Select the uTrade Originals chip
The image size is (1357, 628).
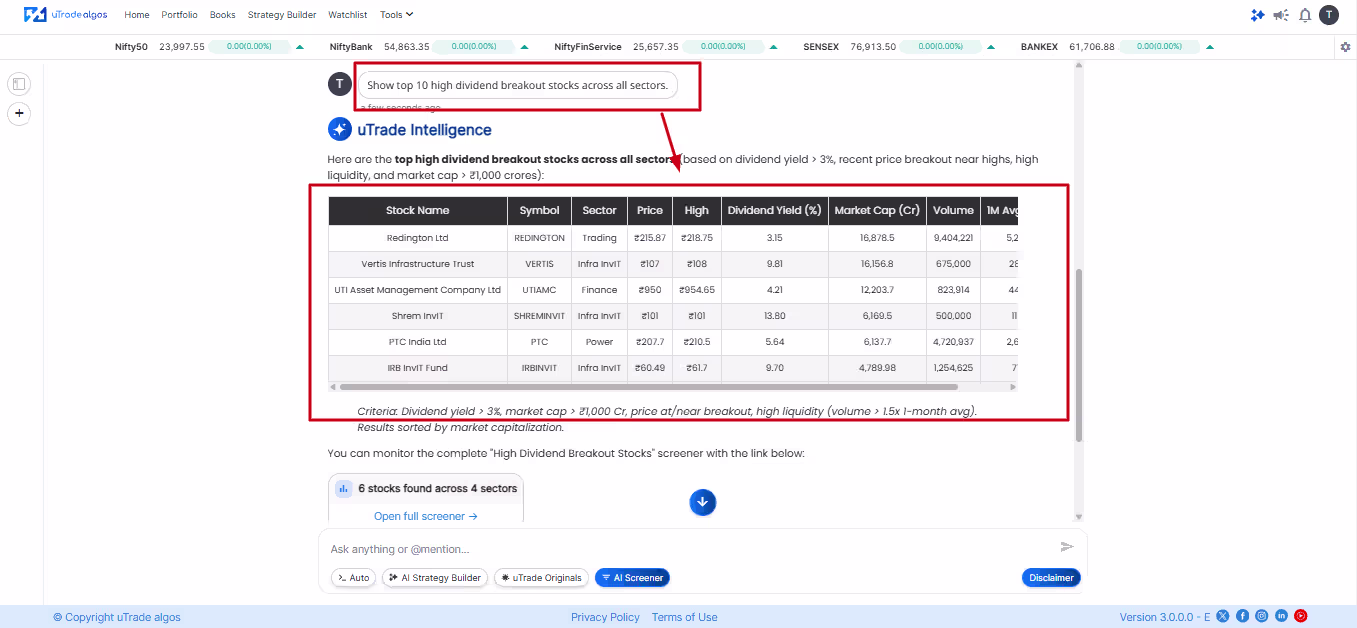[541, 578]
